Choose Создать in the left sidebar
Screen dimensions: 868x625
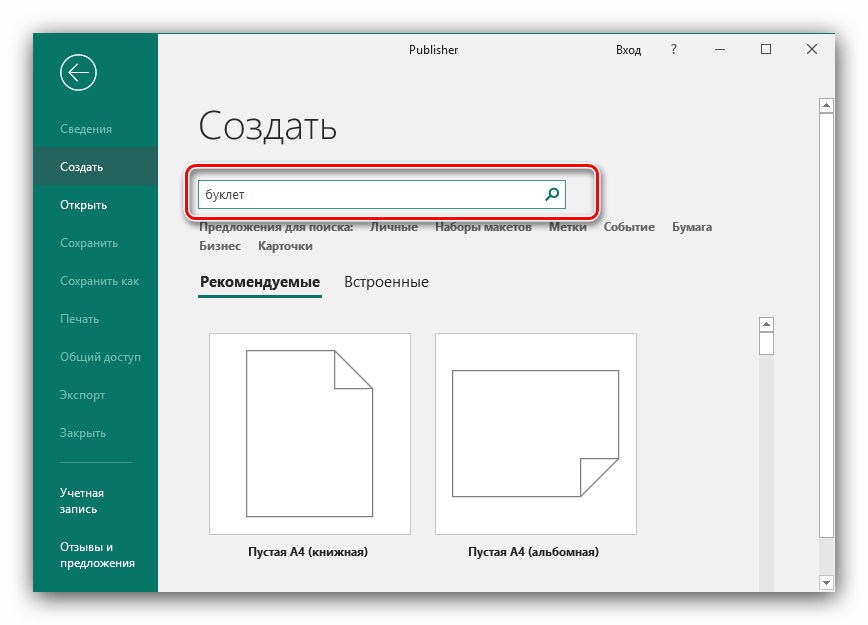pyautogui.click(x=82, y=167)
